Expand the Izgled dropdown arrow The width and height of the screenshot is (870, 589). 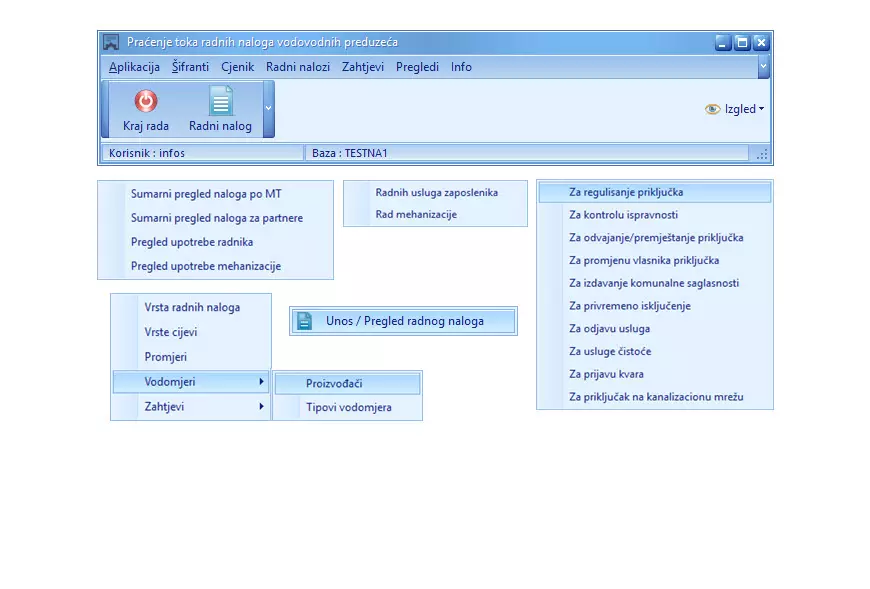761,109
